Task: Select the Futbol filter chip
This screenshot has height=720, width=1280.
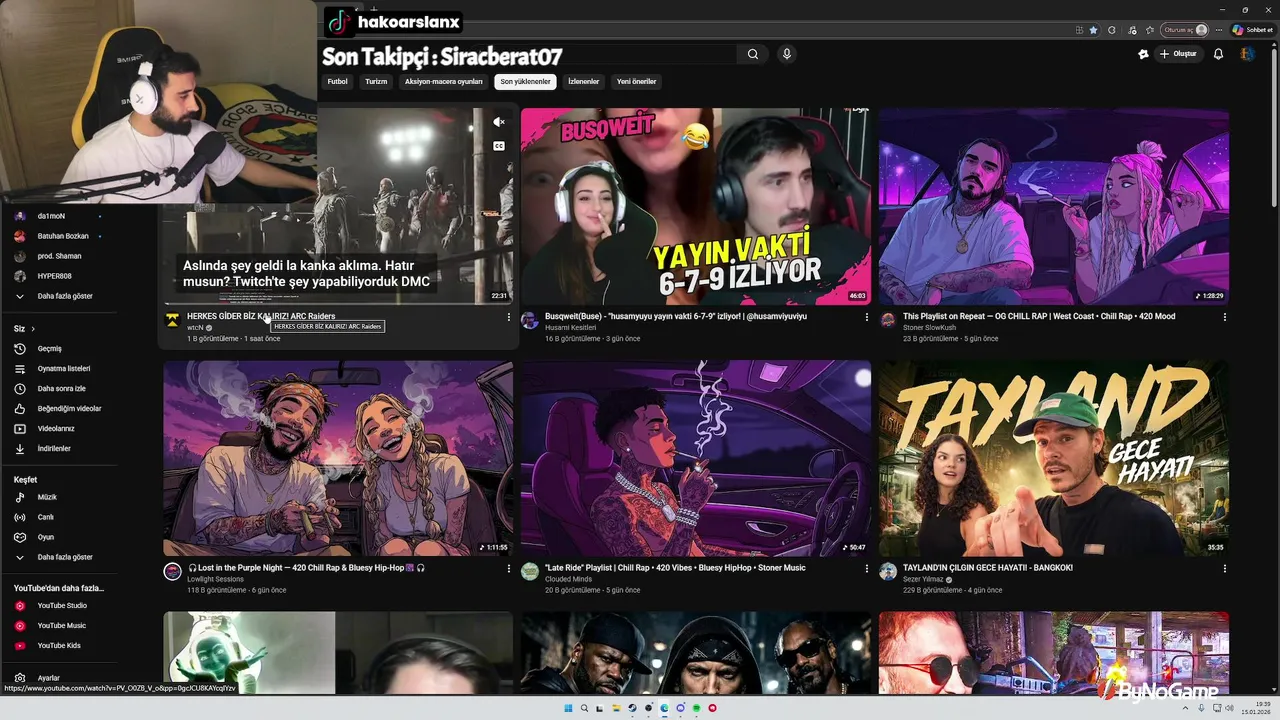Action: pyautogui.click(x=337, y=82)
